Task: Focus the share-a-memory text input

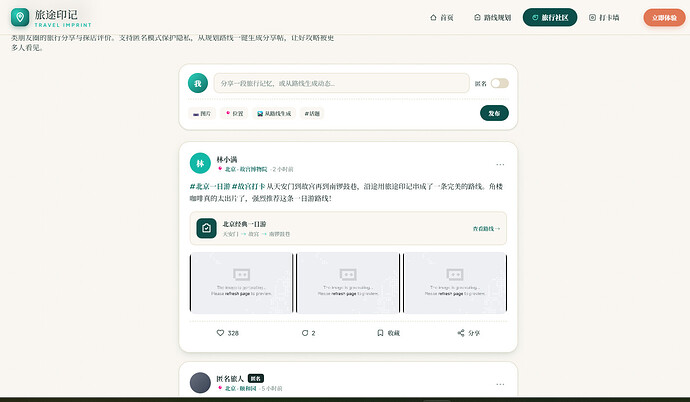Action: pos(341,83)
